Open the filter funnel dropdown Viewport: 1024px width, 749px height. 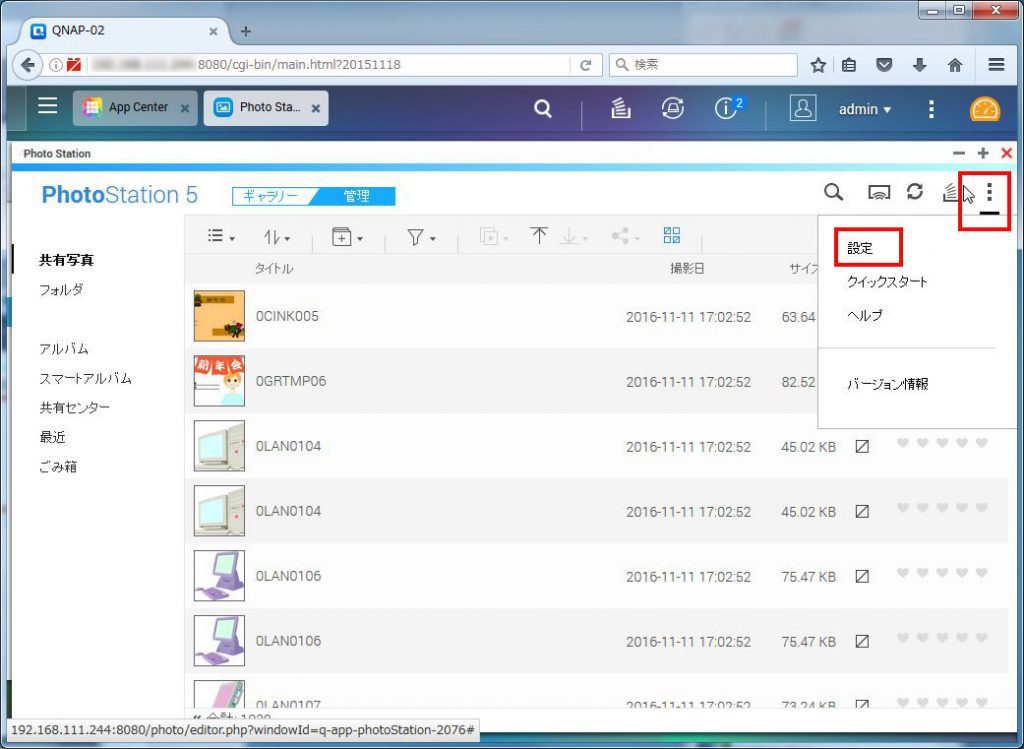click(x=421, y=237)
